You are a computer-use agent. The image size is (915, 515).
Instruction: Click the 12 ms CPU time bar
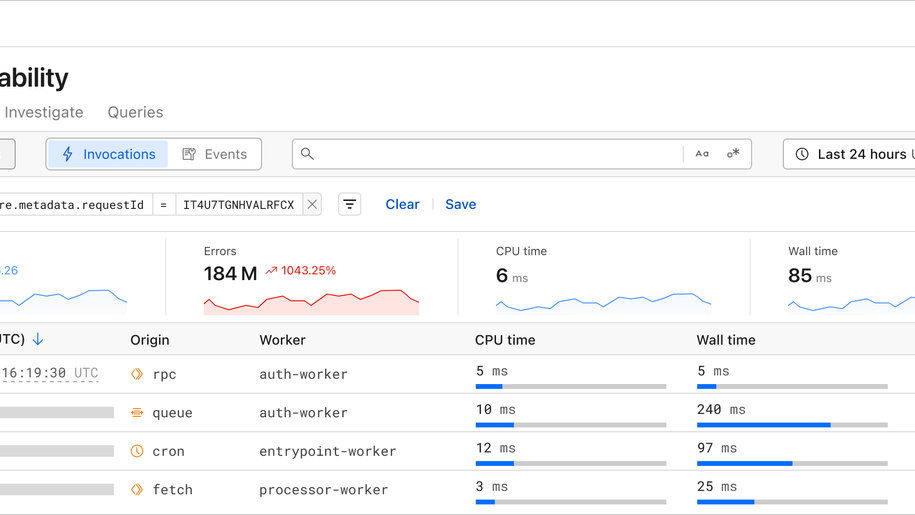(571, 464)
